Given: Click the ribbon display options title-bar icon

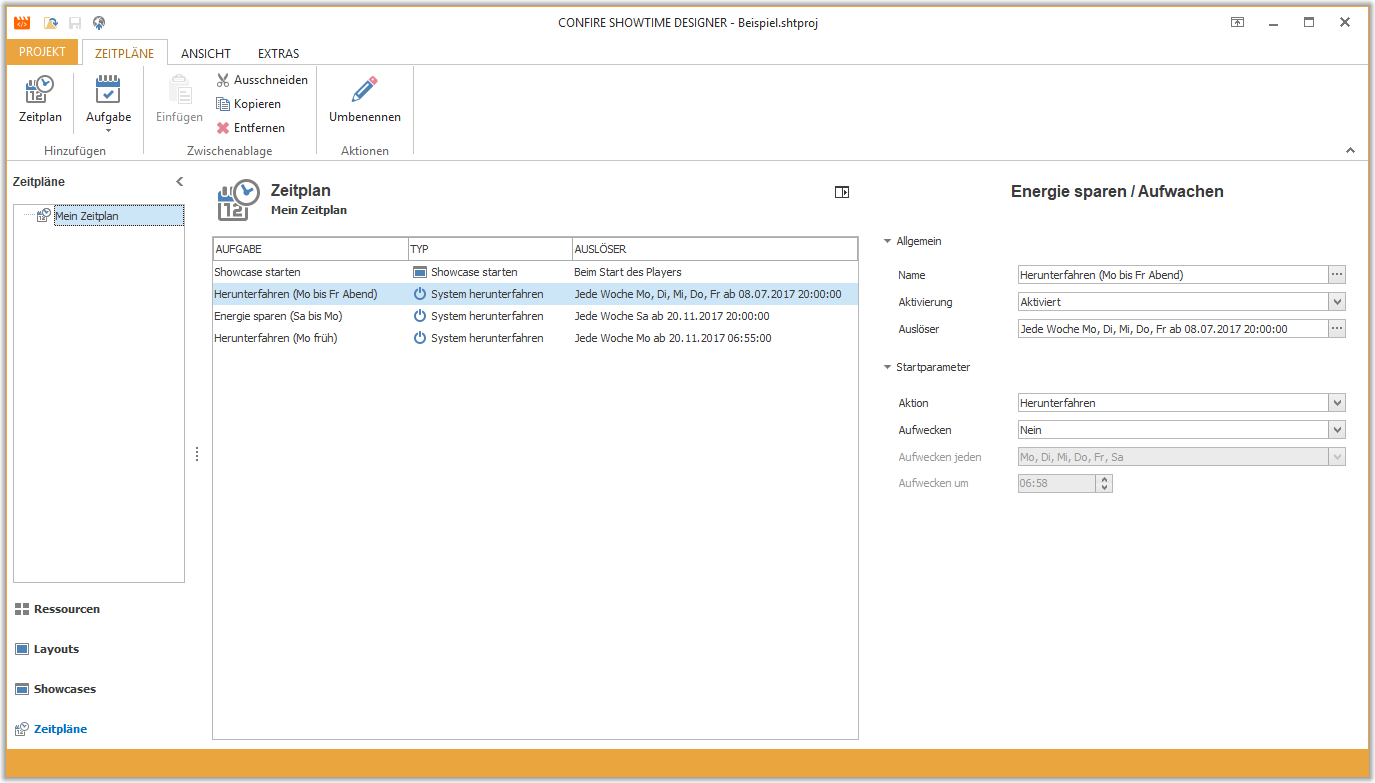Looking at the screenshot, I should 1237,23.
